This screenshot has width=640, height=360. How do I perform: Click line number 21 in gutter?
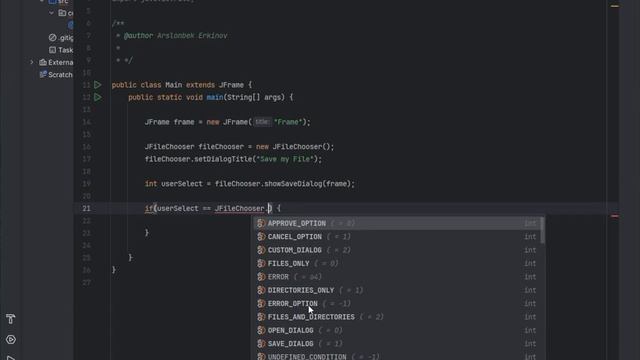87,208
